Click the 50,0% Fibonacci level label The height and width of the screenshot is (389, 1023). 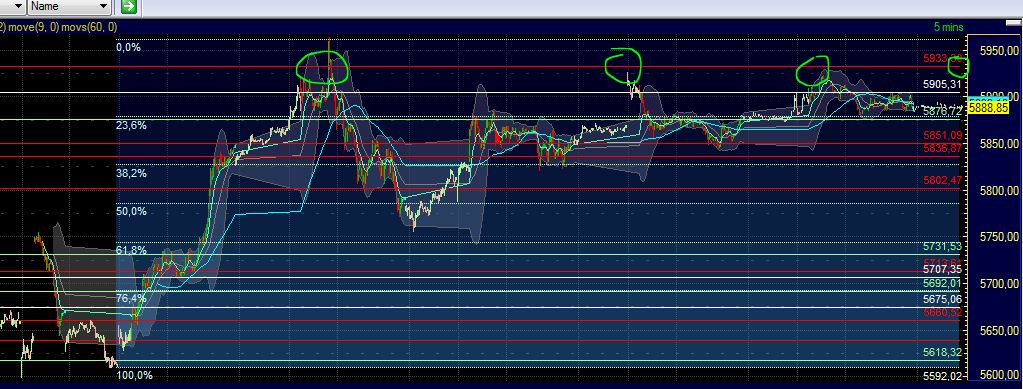(131, 211)
